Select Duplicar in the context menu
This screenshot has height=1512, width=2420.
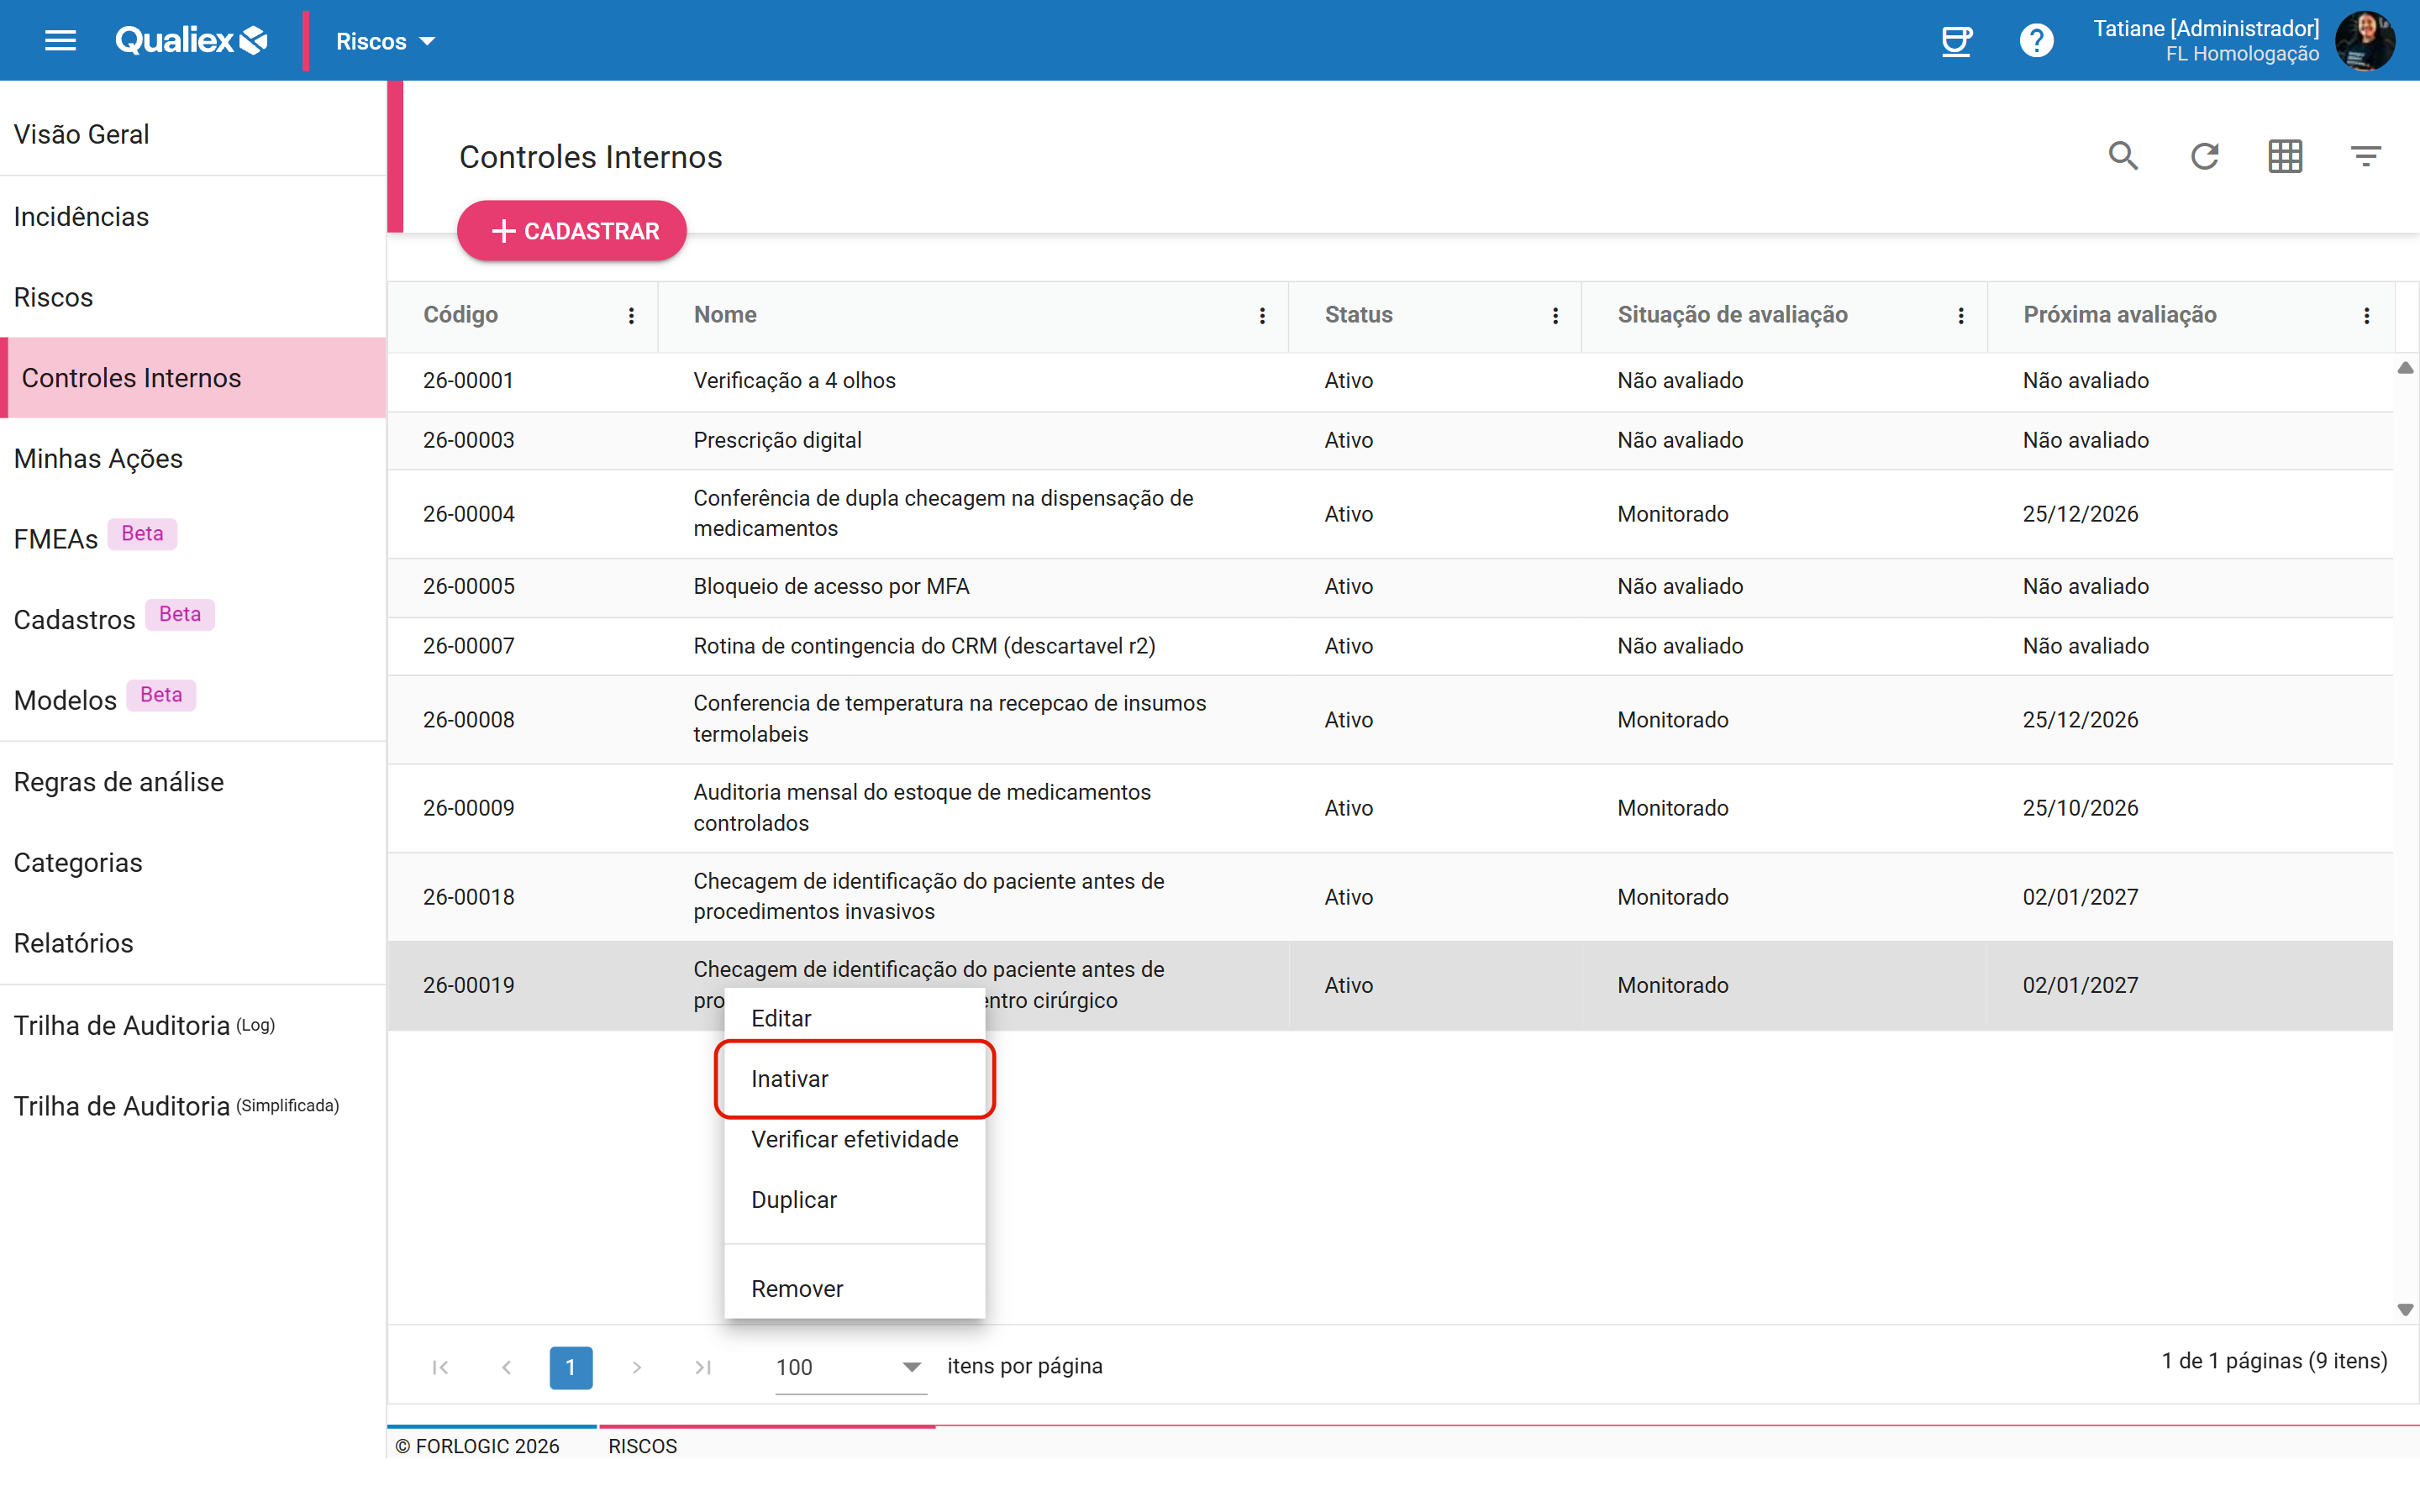(x=854, y=1200)
